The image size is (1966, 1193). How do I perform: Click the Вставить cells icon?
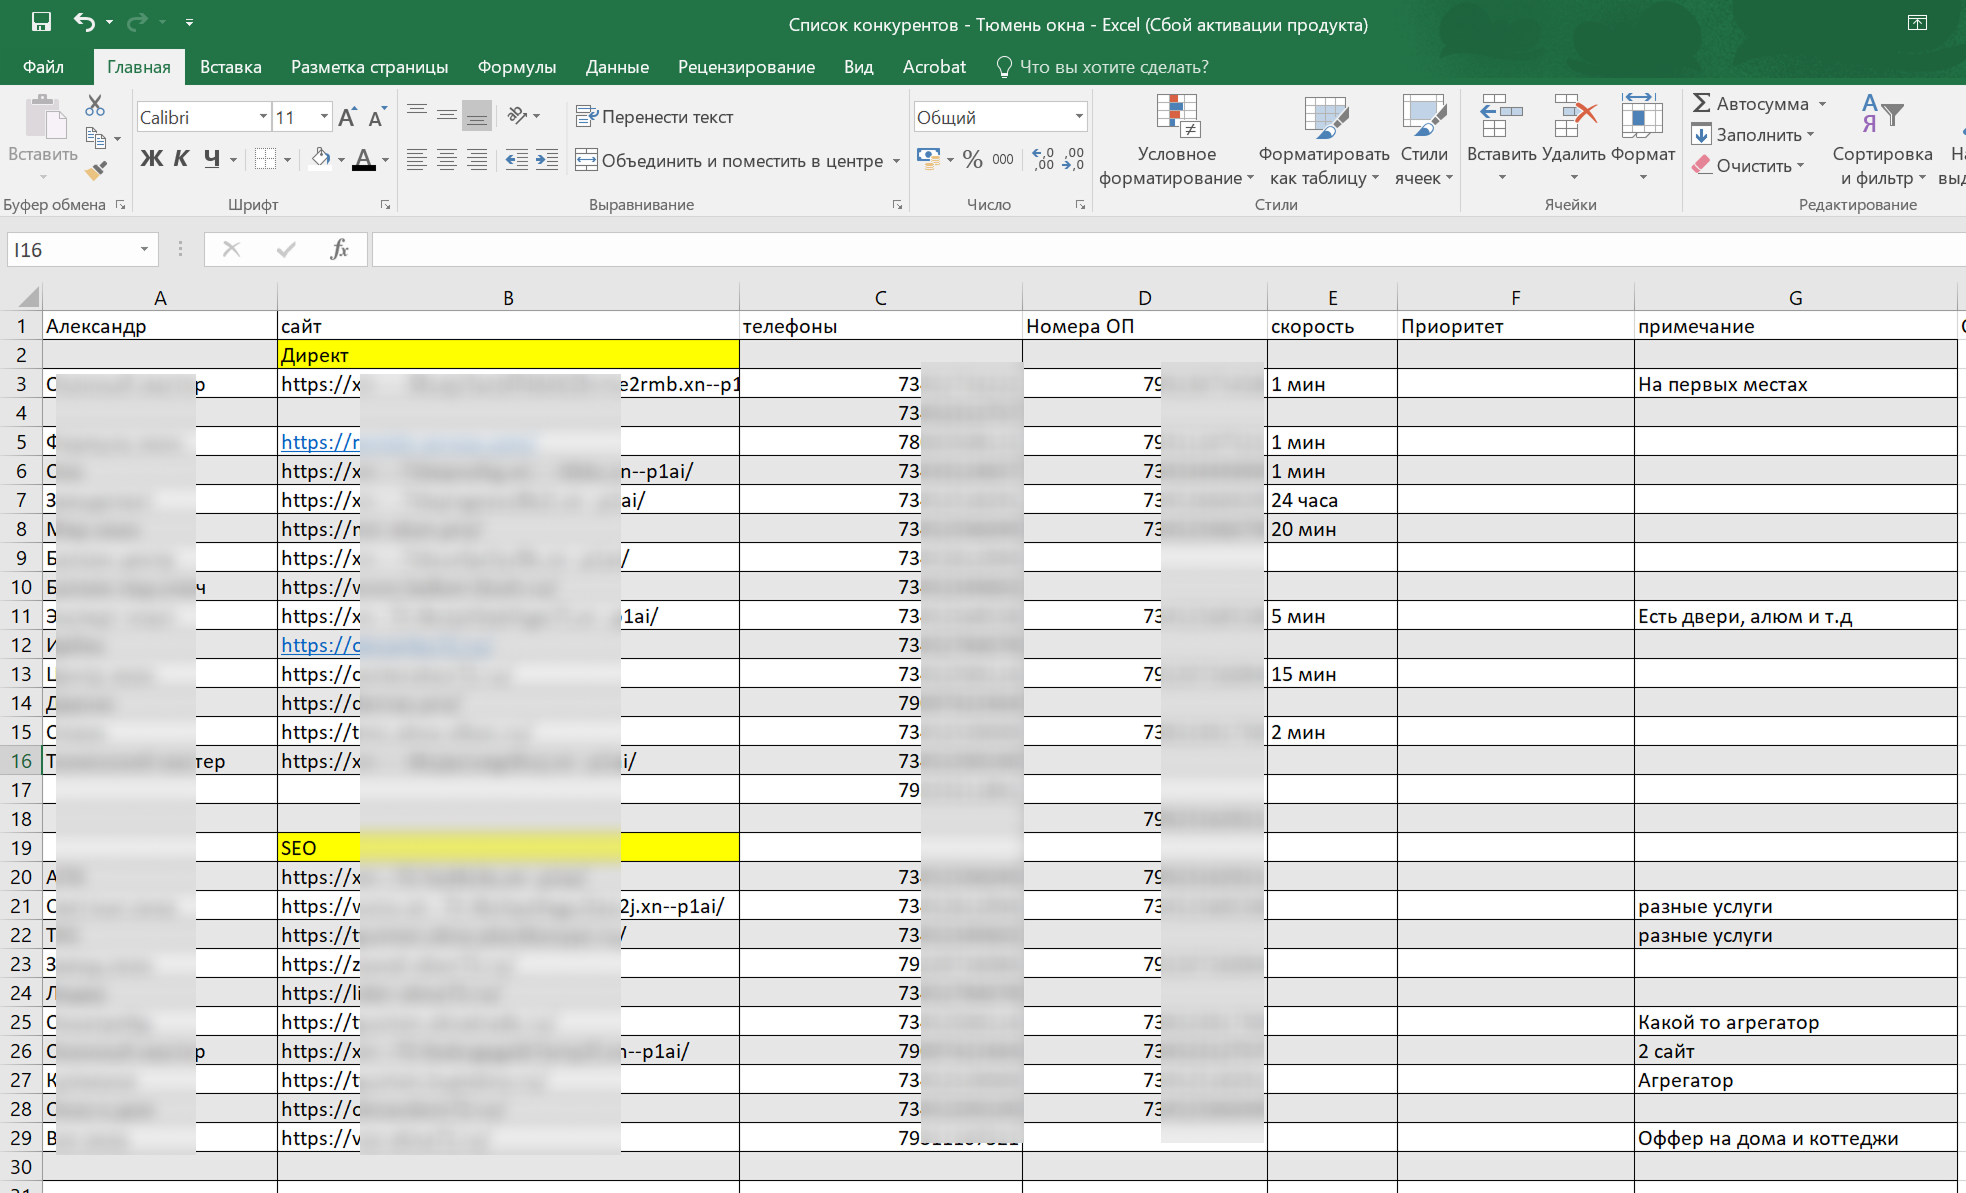[1501, 115]
